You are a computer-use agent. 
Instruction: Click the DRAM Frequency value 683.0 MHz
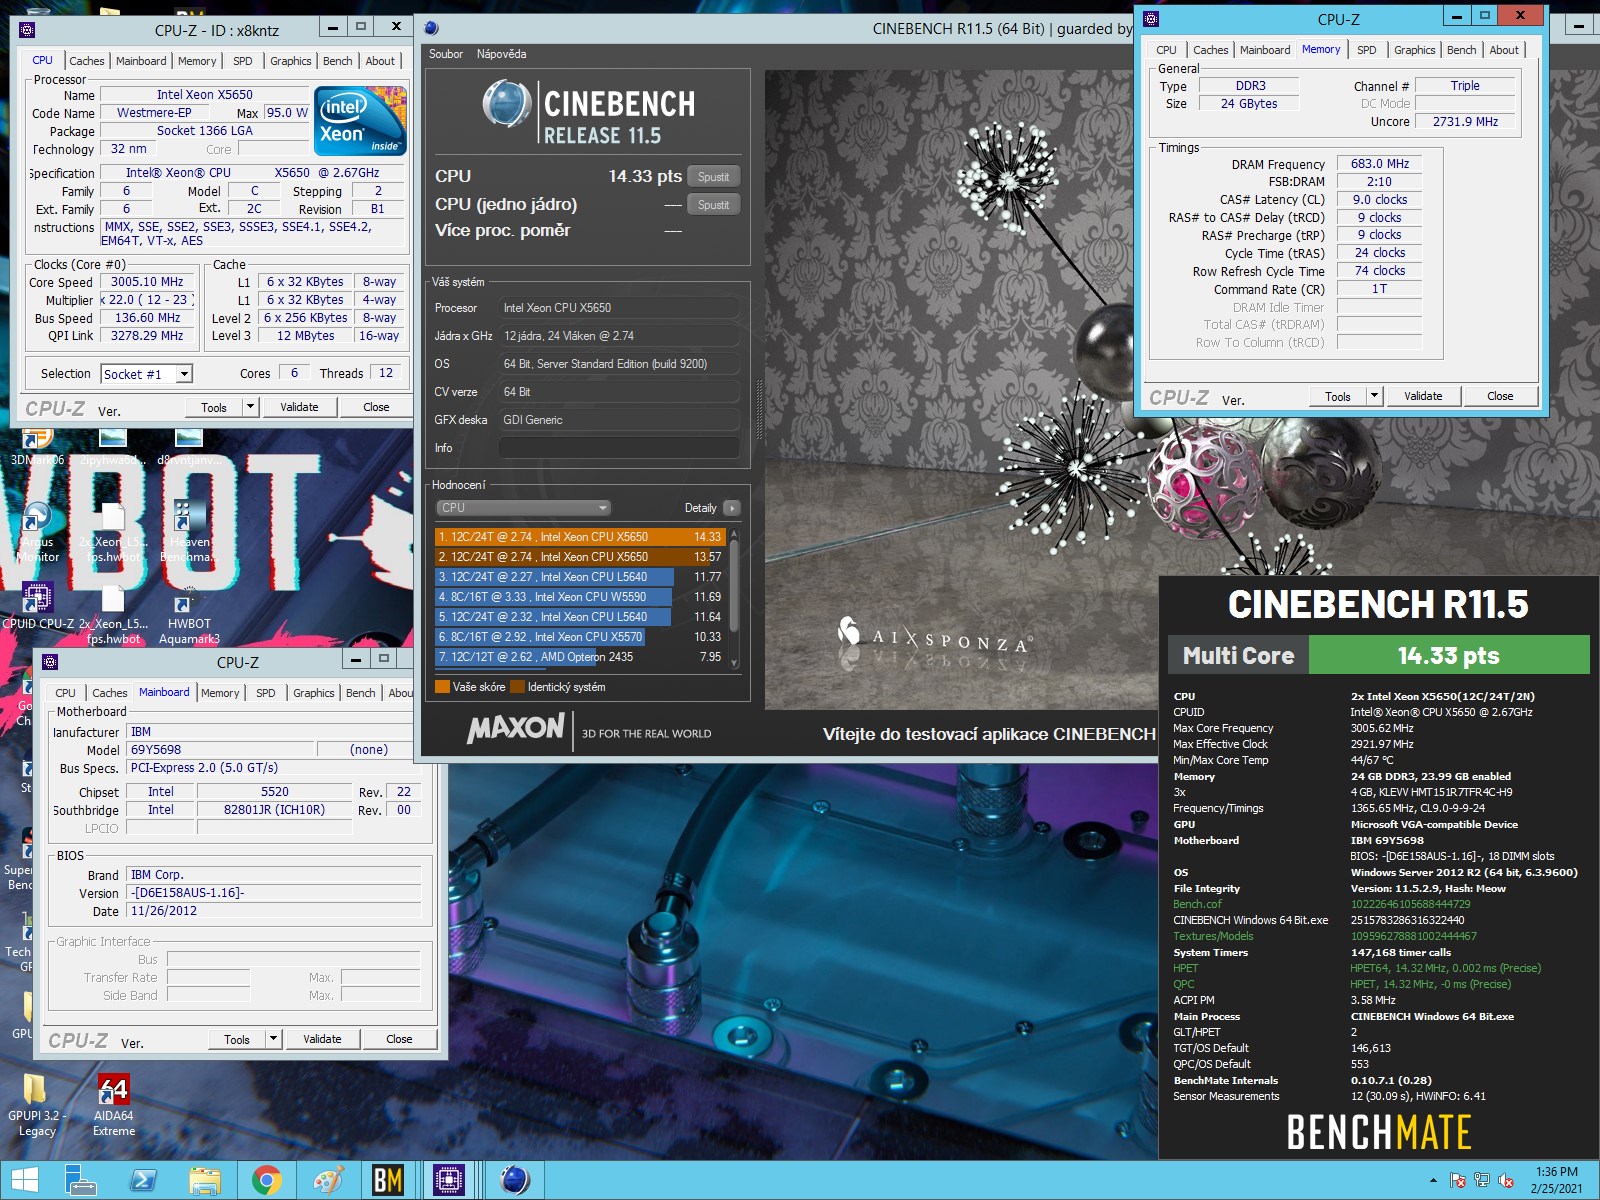click(1379, 164)
